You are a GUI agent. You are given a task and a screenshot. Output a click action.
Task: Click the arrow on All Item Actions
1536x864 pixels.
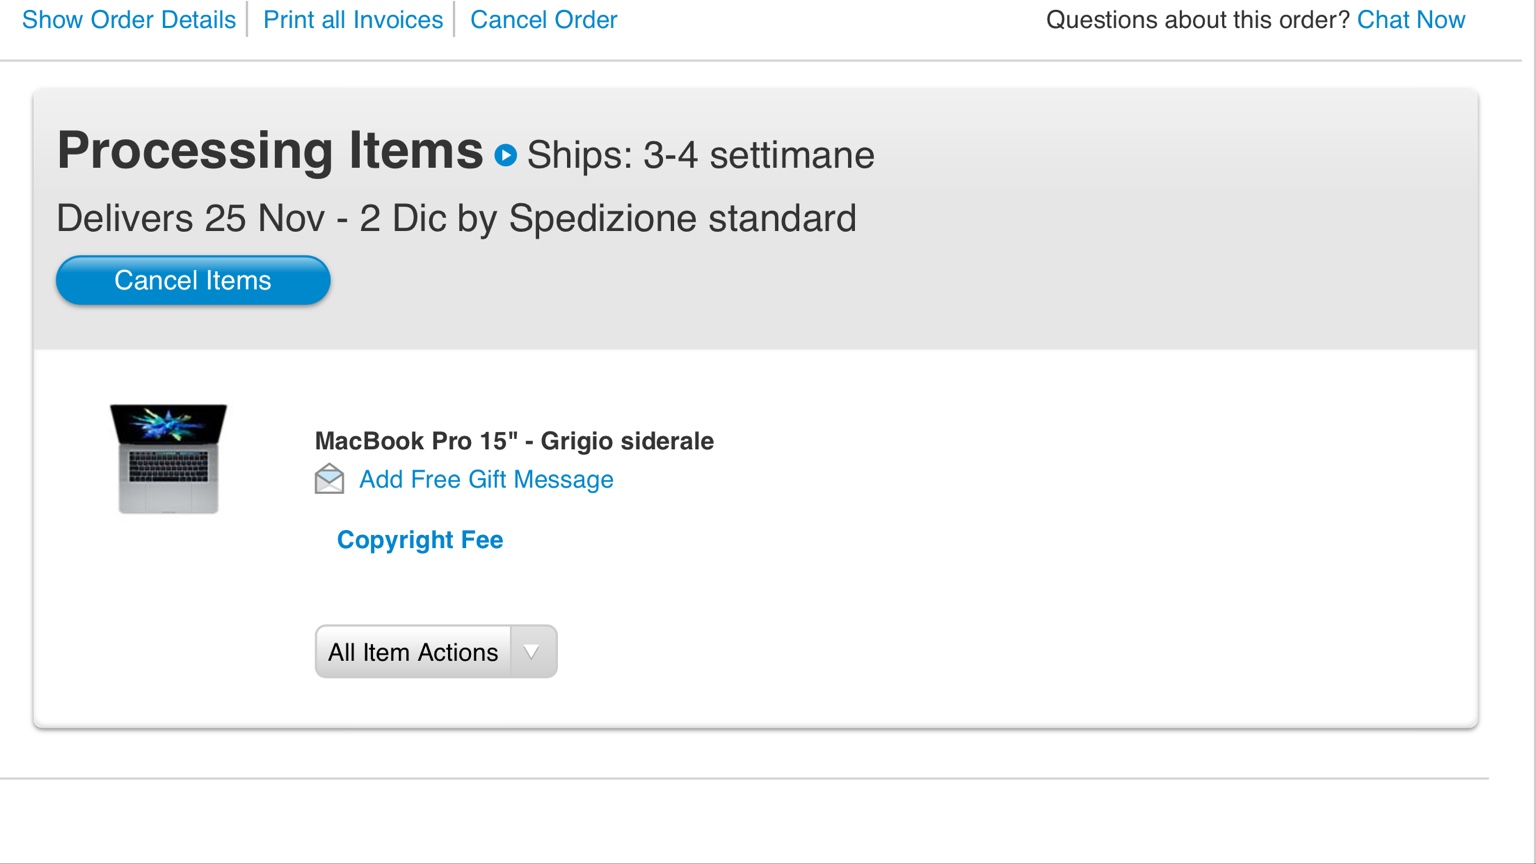(533, 652)
